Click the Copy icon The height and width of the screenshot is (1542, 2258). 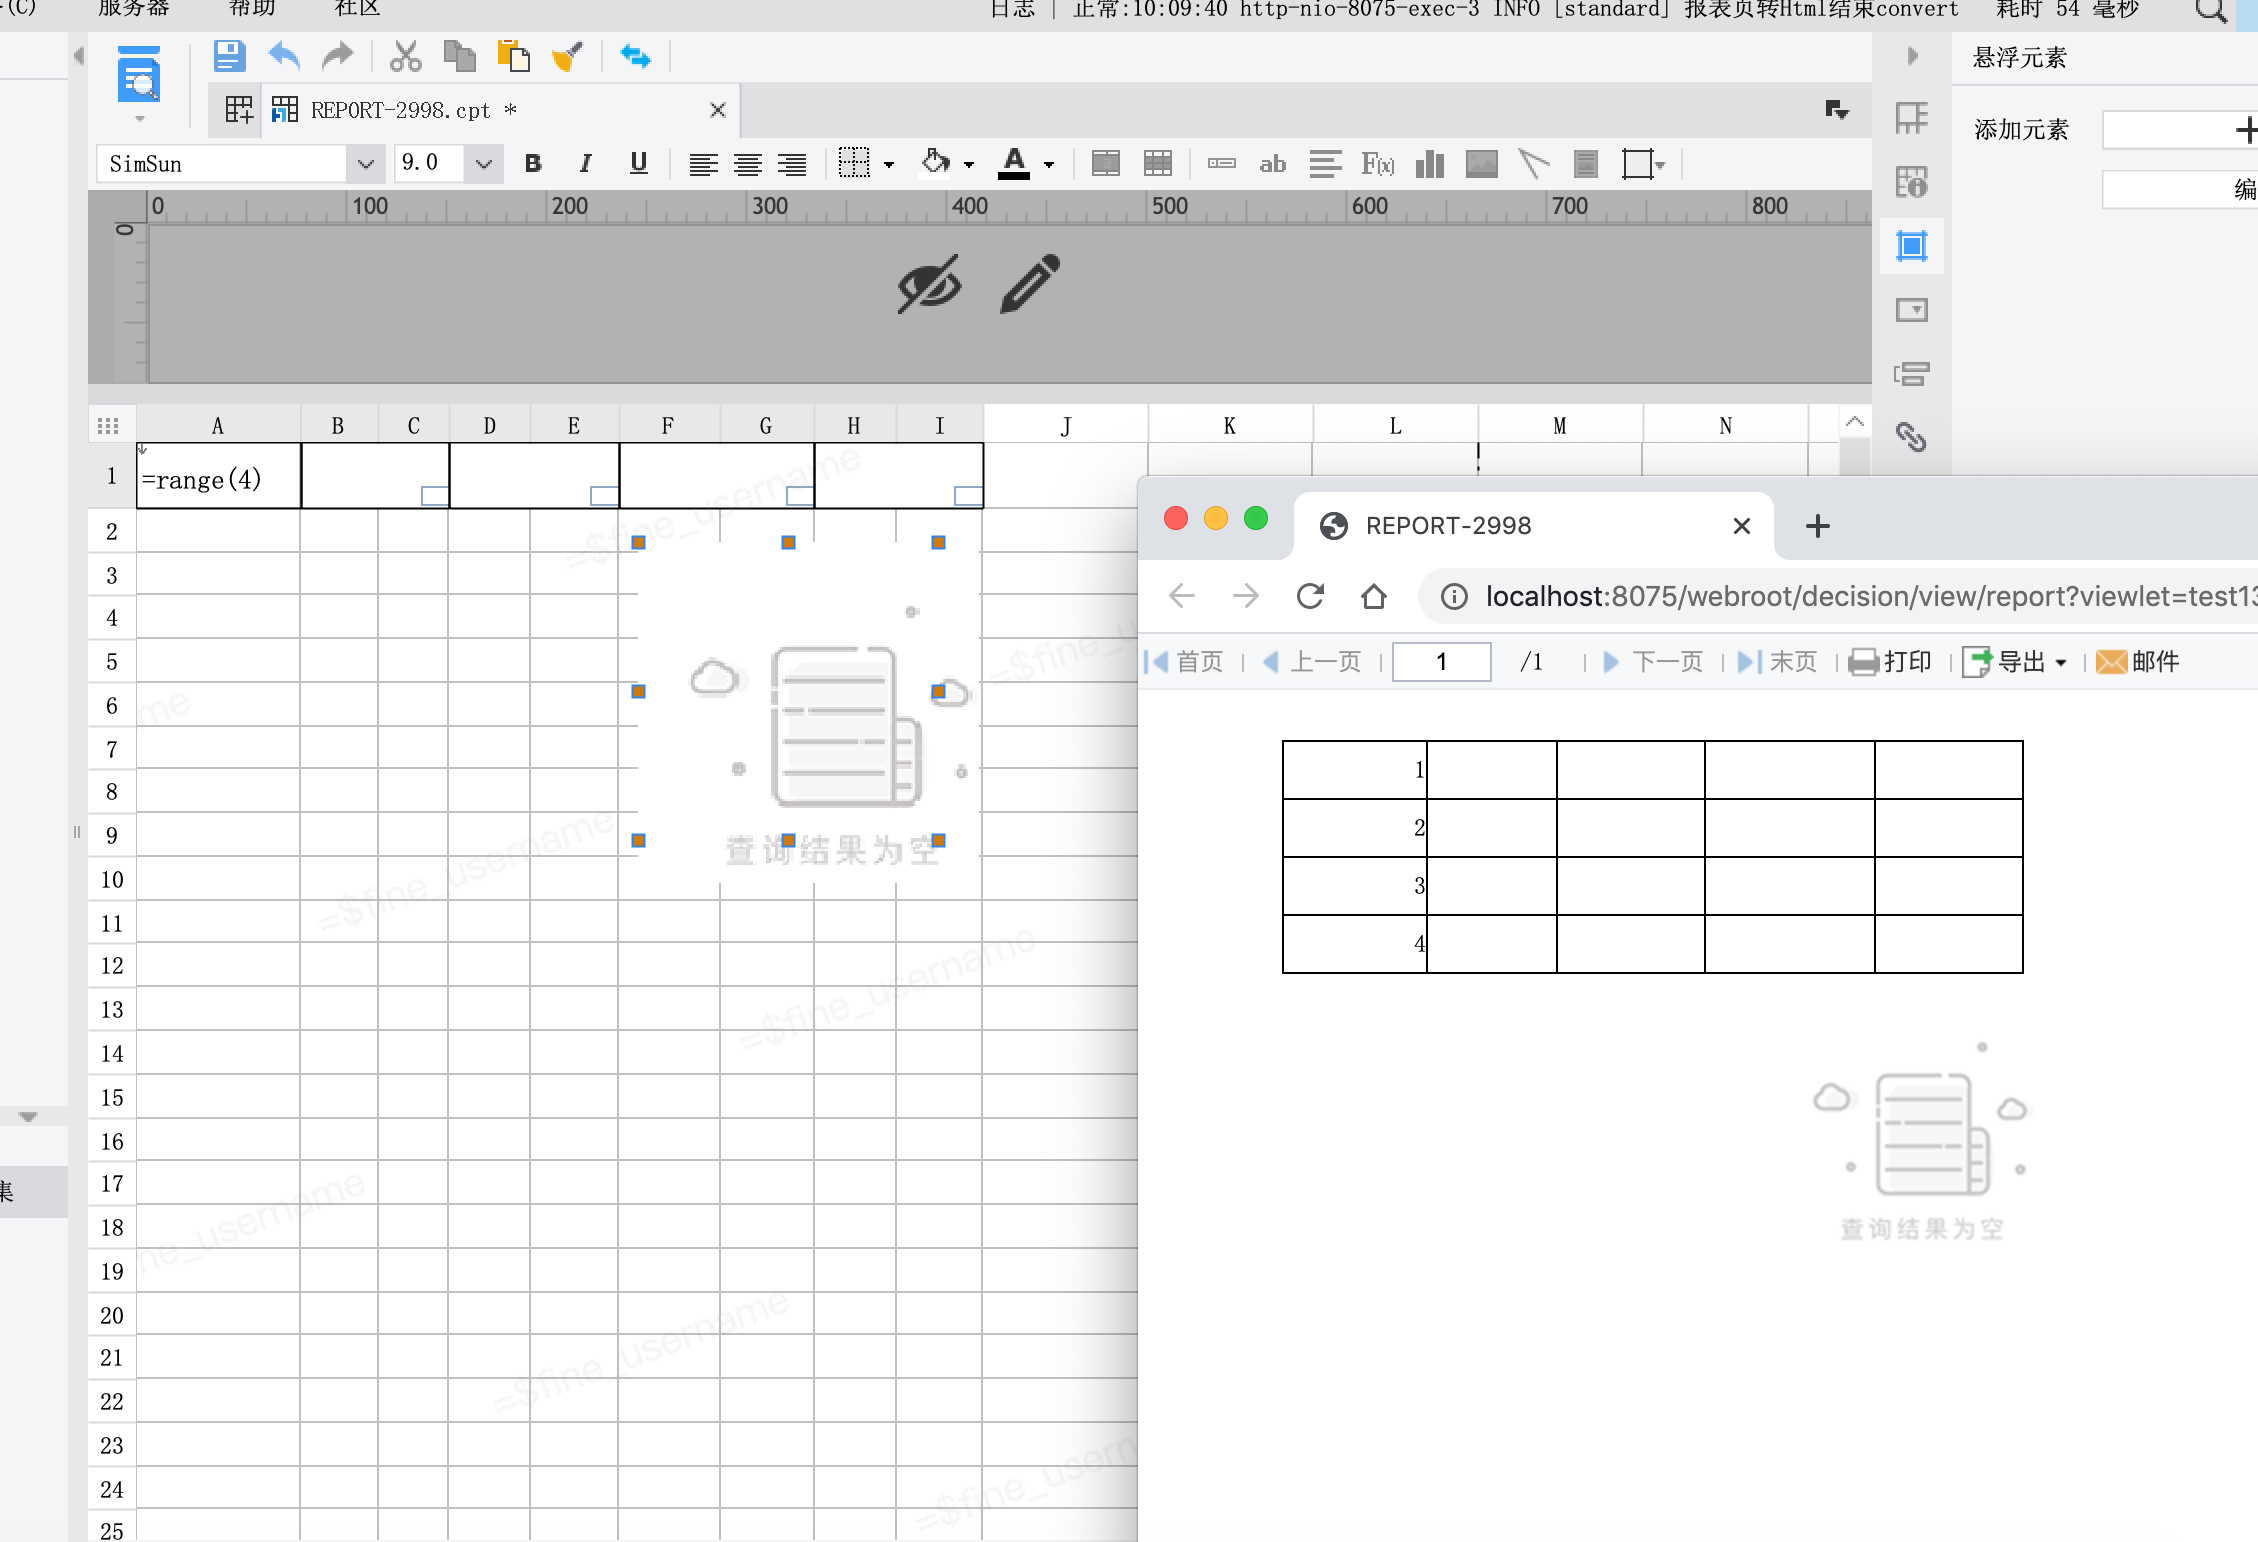click(459, 56)
